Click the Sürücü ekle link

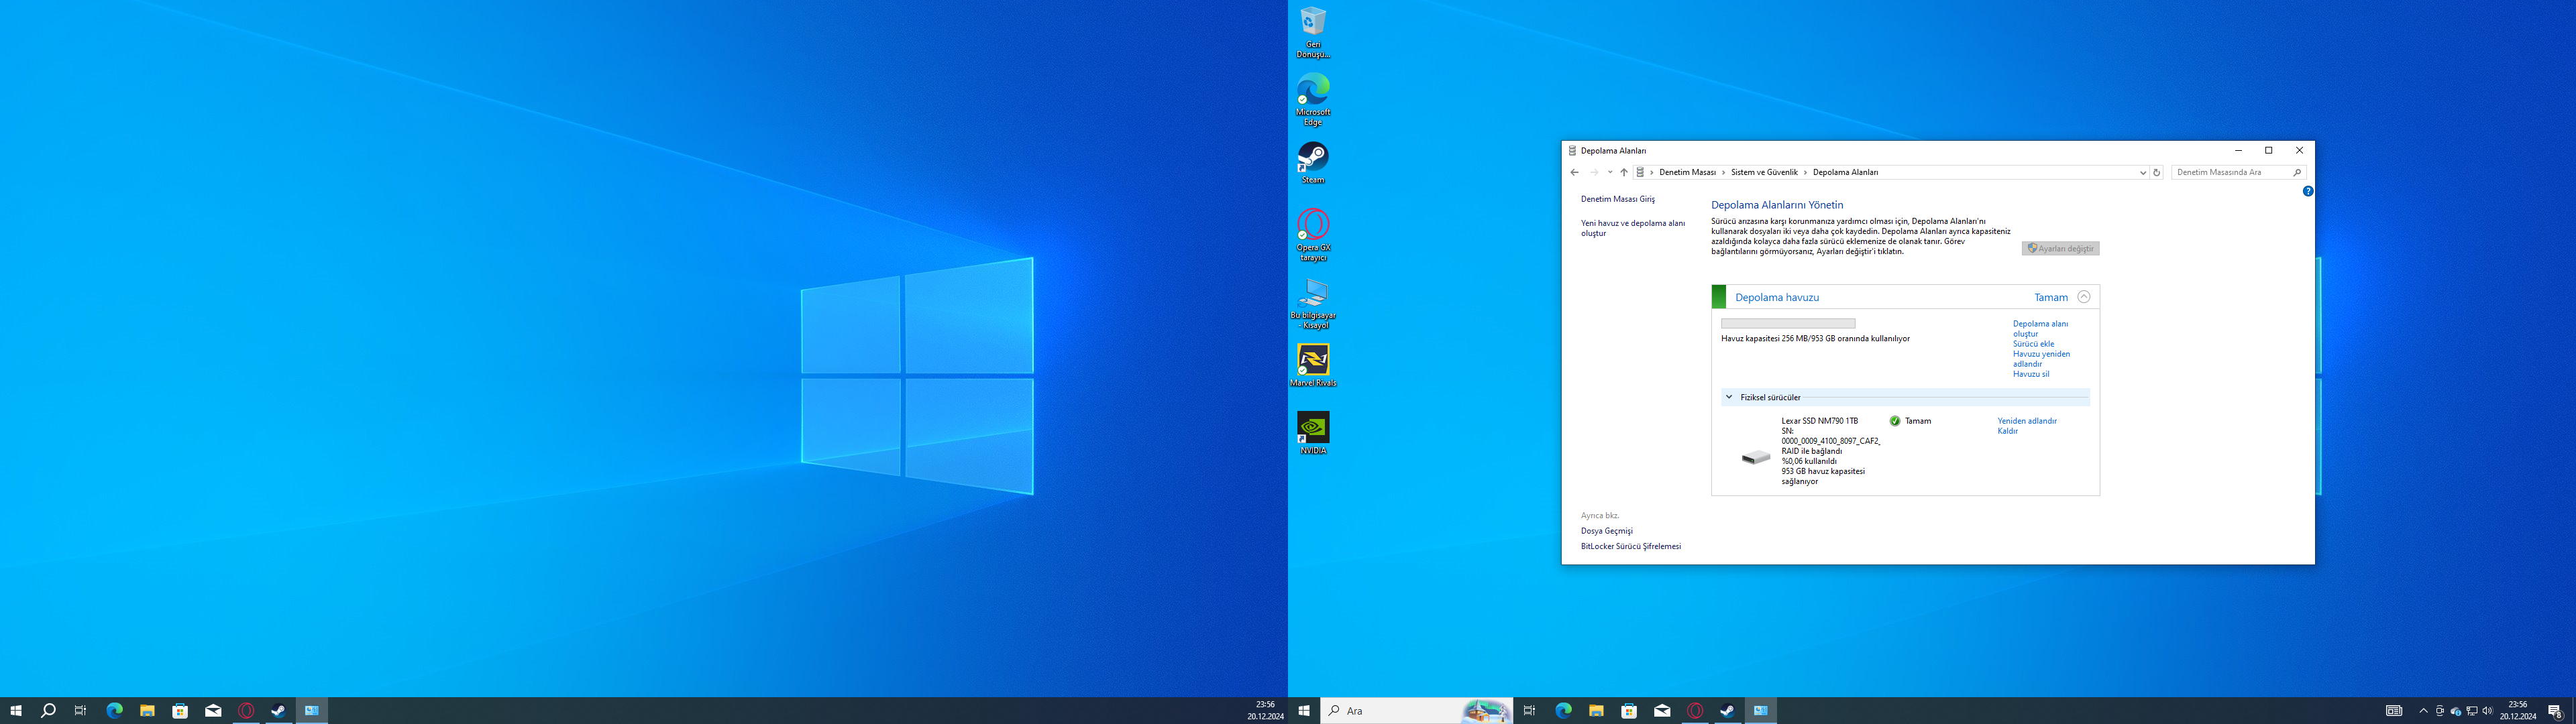tap(2033, 344)
